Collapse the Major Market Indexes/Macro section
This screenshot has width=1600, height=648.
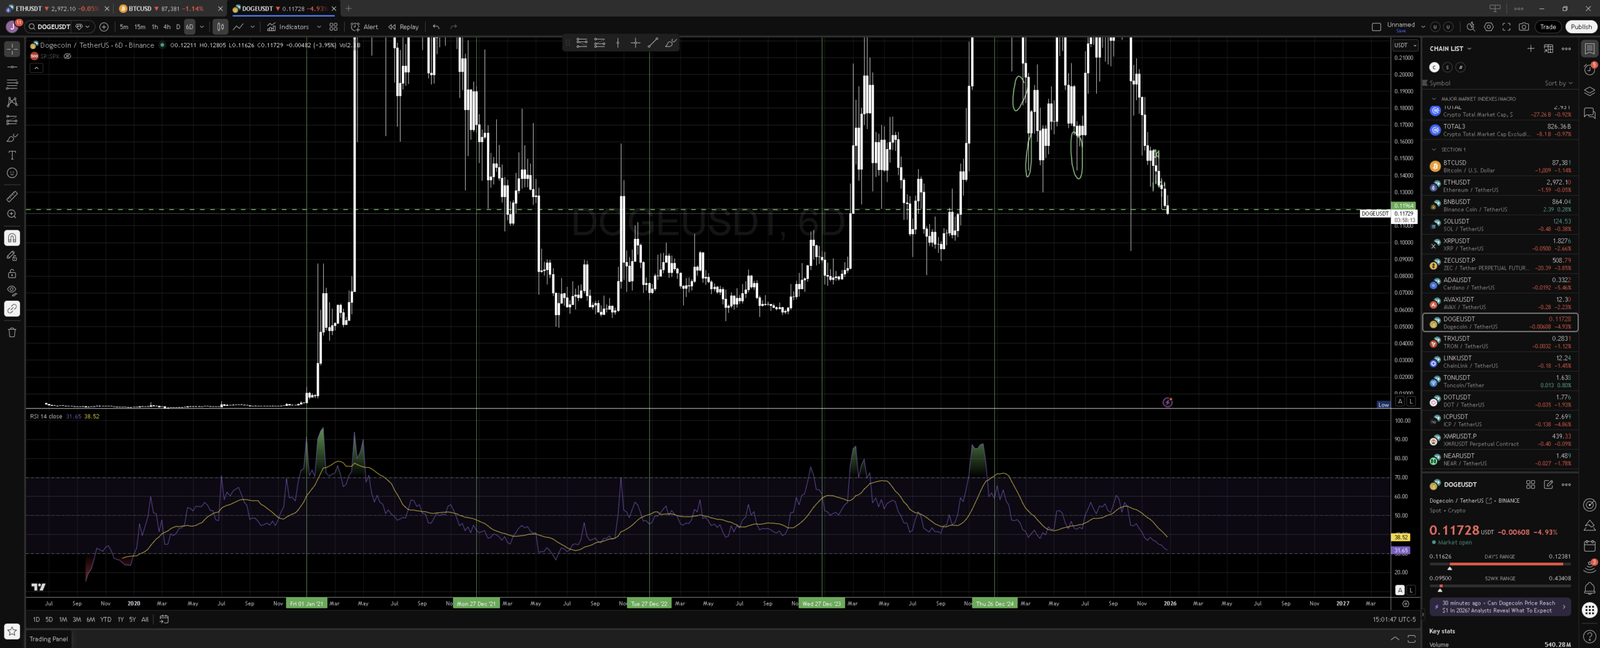click(1434, 99)
